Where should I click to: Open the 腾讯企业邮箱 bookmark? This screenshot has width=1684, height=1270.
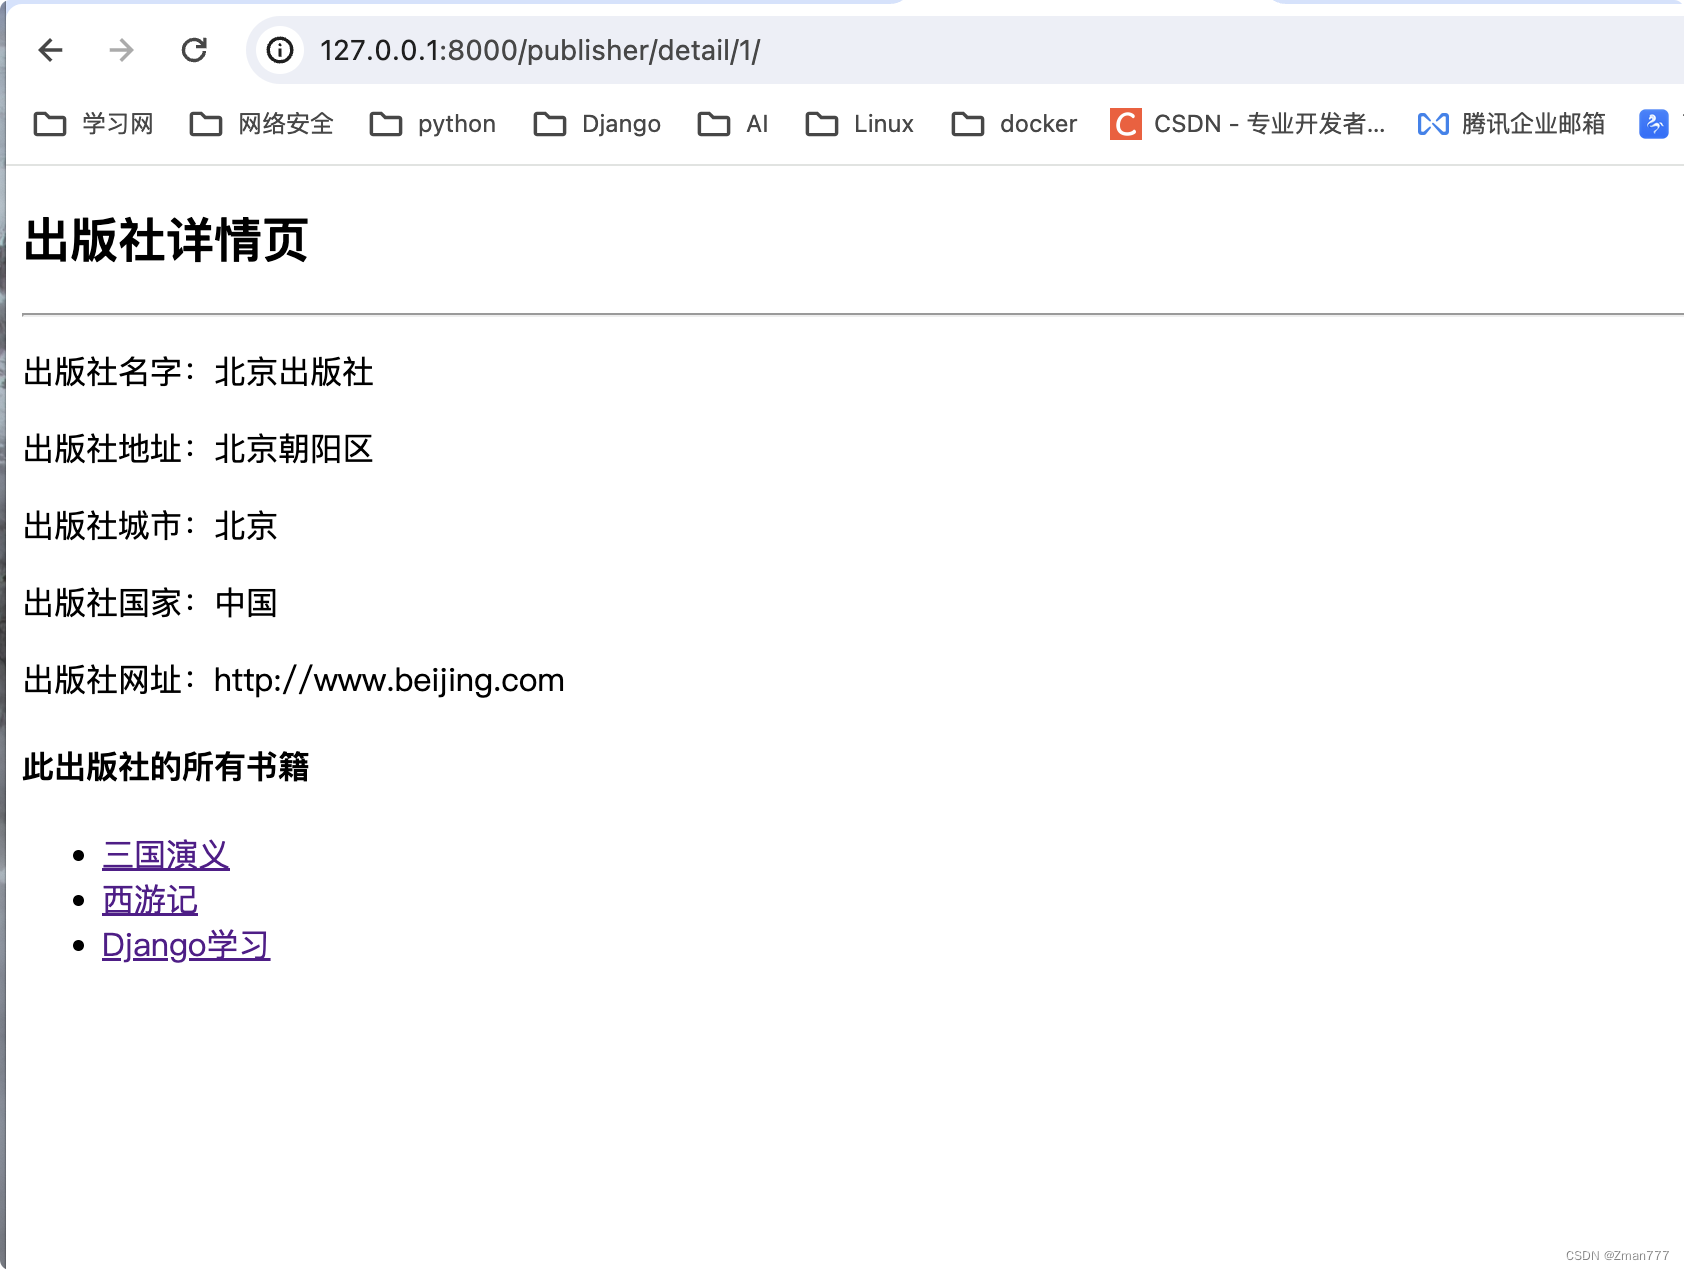click(x=1511, y=124)
